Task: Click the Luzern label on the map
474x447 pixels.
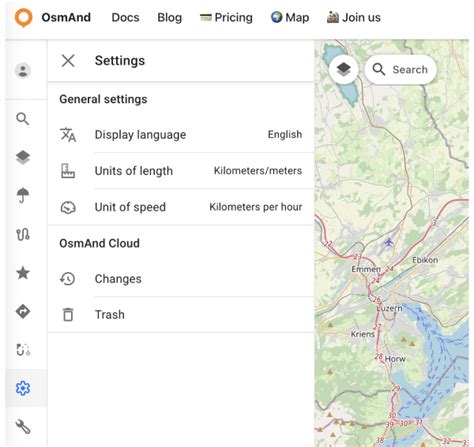Action: [389, 308]
